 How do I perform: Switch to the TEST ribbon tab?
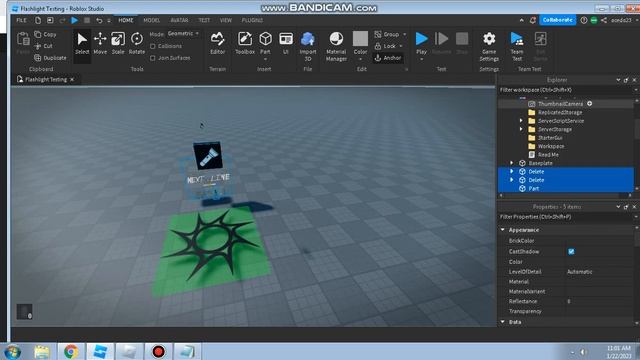[x=204, y=20]
